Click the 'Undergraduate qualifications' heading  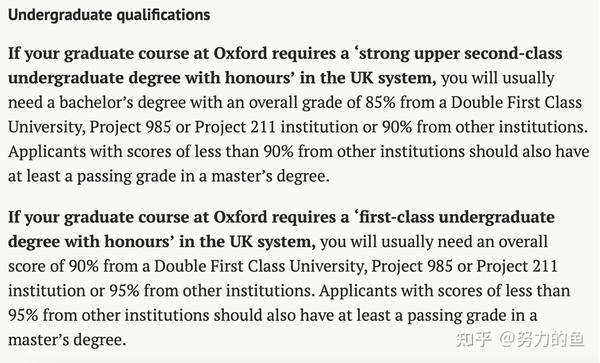(109, 15)
